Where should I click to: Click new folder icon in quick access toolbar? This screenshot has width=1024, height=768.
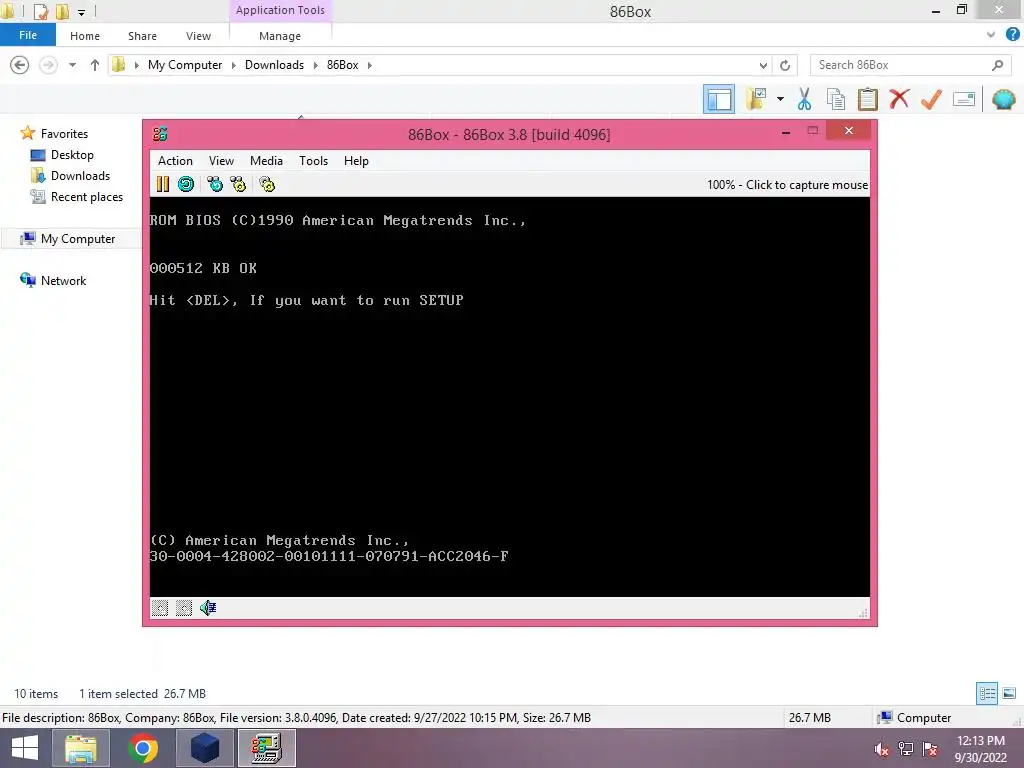click(62, 11)
